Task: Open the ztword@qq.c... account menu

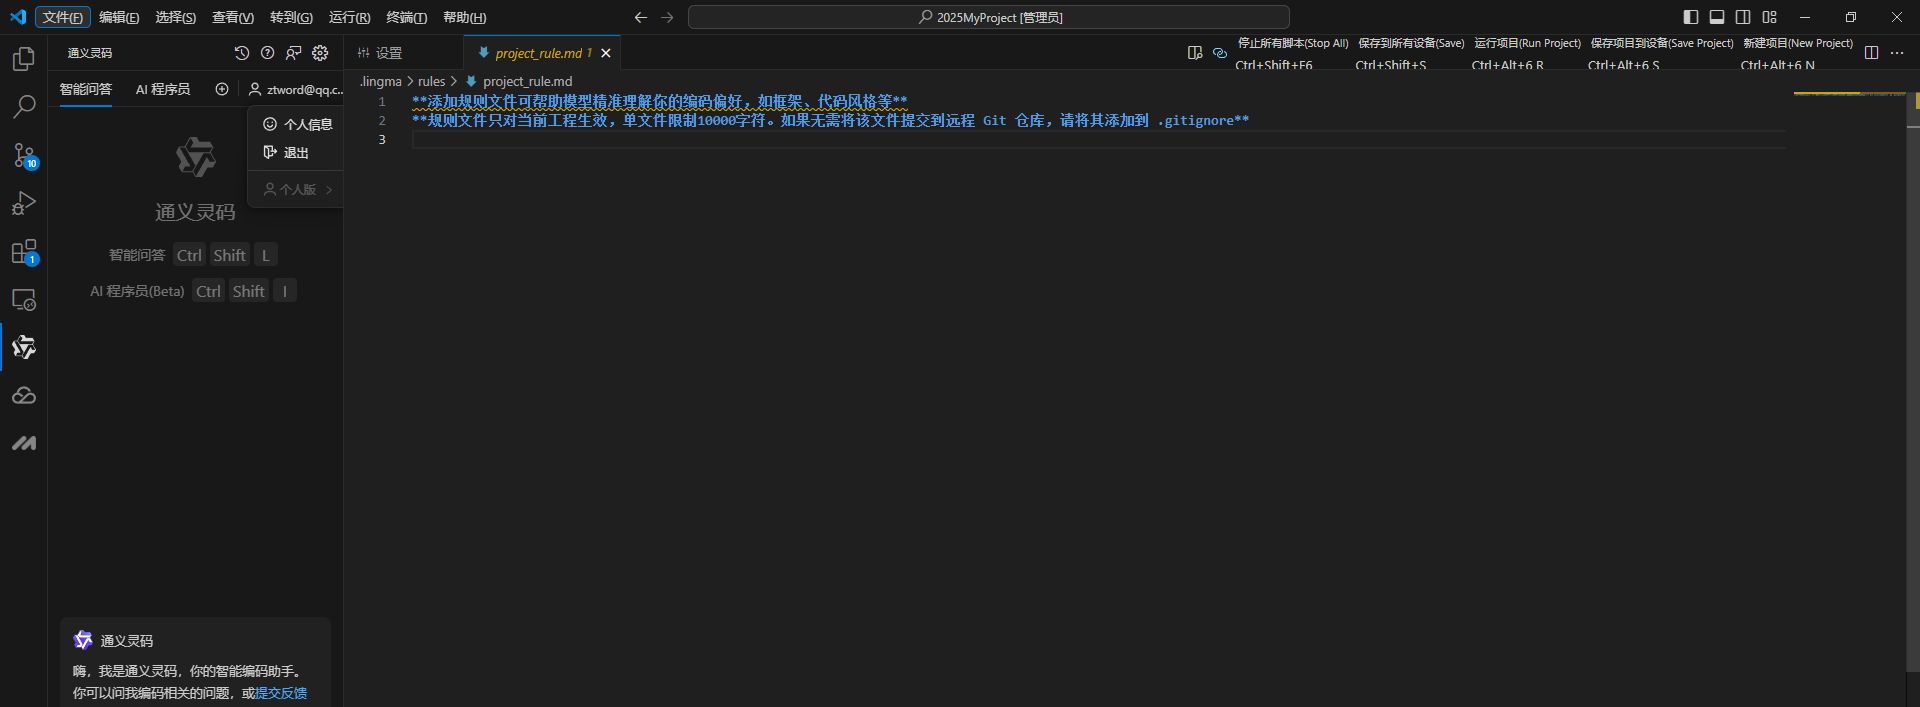Action: coord(296,89)
